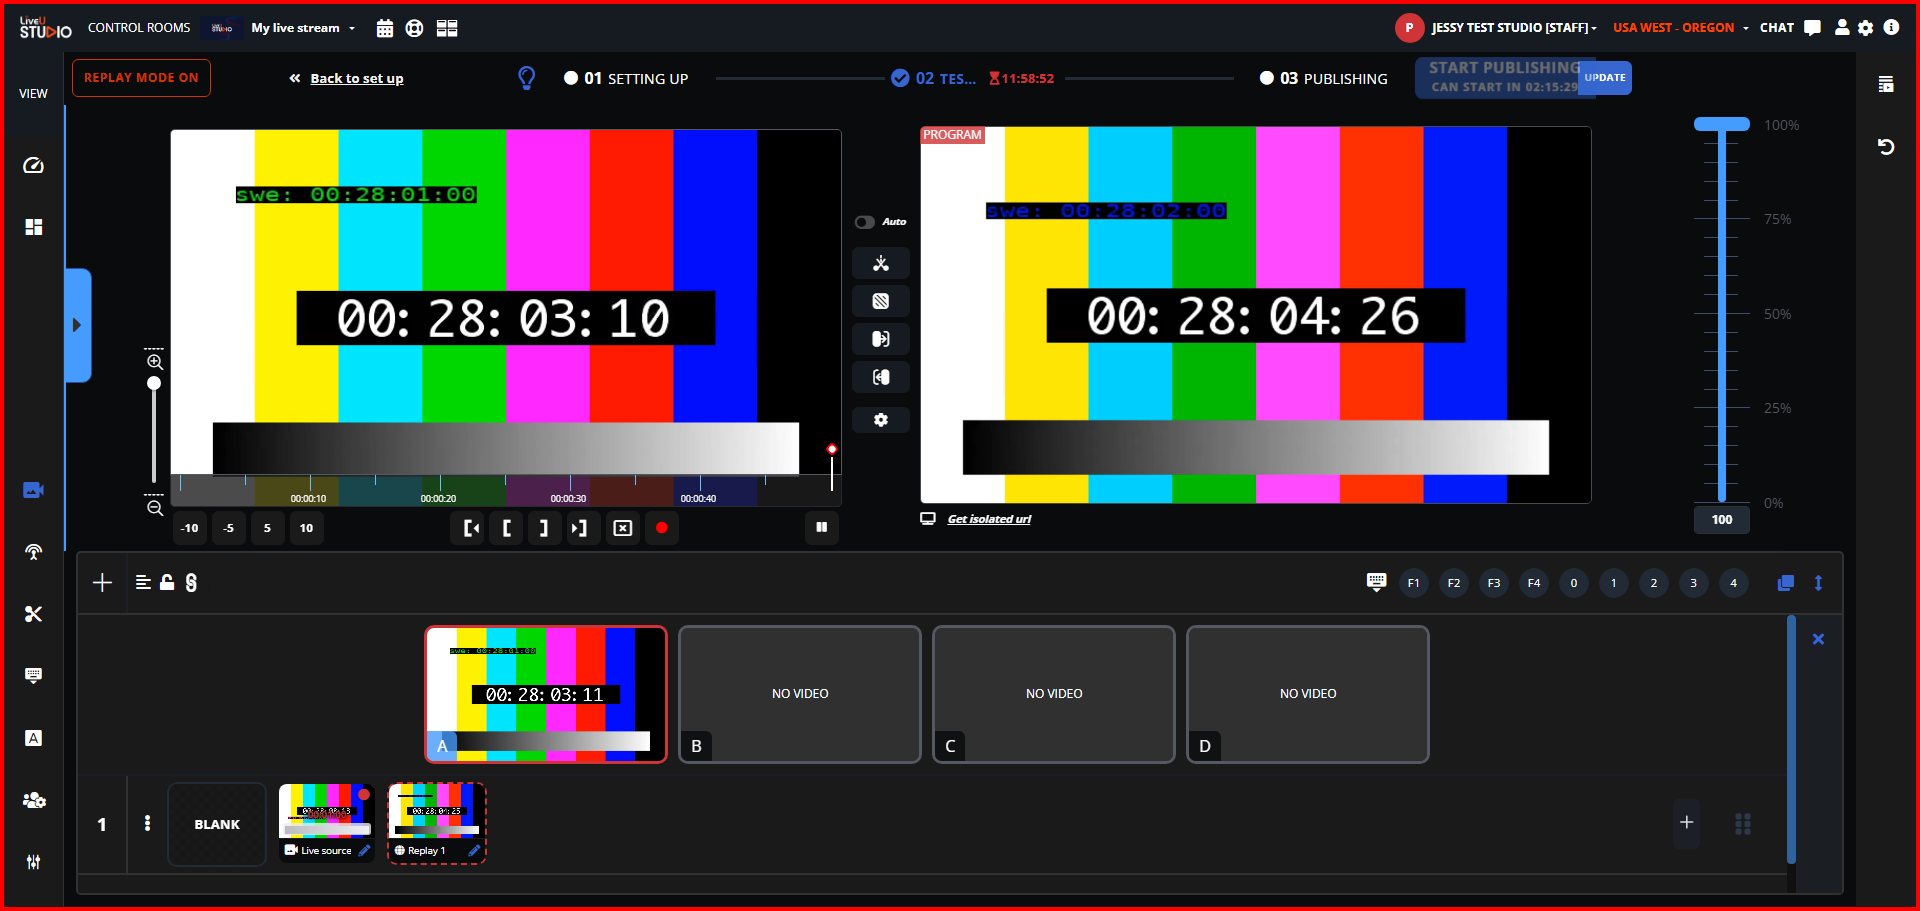Toggle the lock icon in layer toolbar
Screen dimensions: 1920x911
pos(167,582)
